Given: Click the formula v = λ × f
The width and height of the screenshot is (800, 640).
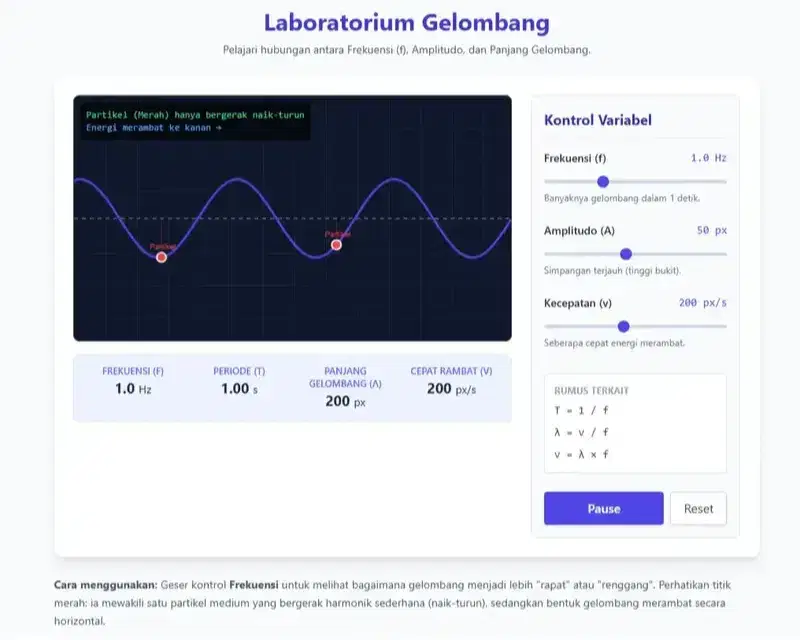Looking at the screenshot, I should click(581, 454).
